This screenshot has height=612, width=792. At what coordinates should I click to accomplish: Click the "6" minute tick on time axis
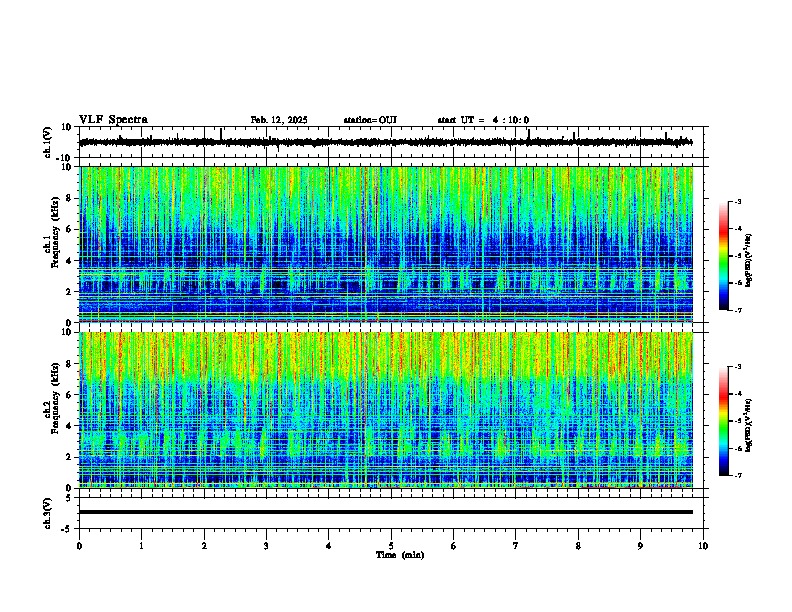(x=454, y=546)
